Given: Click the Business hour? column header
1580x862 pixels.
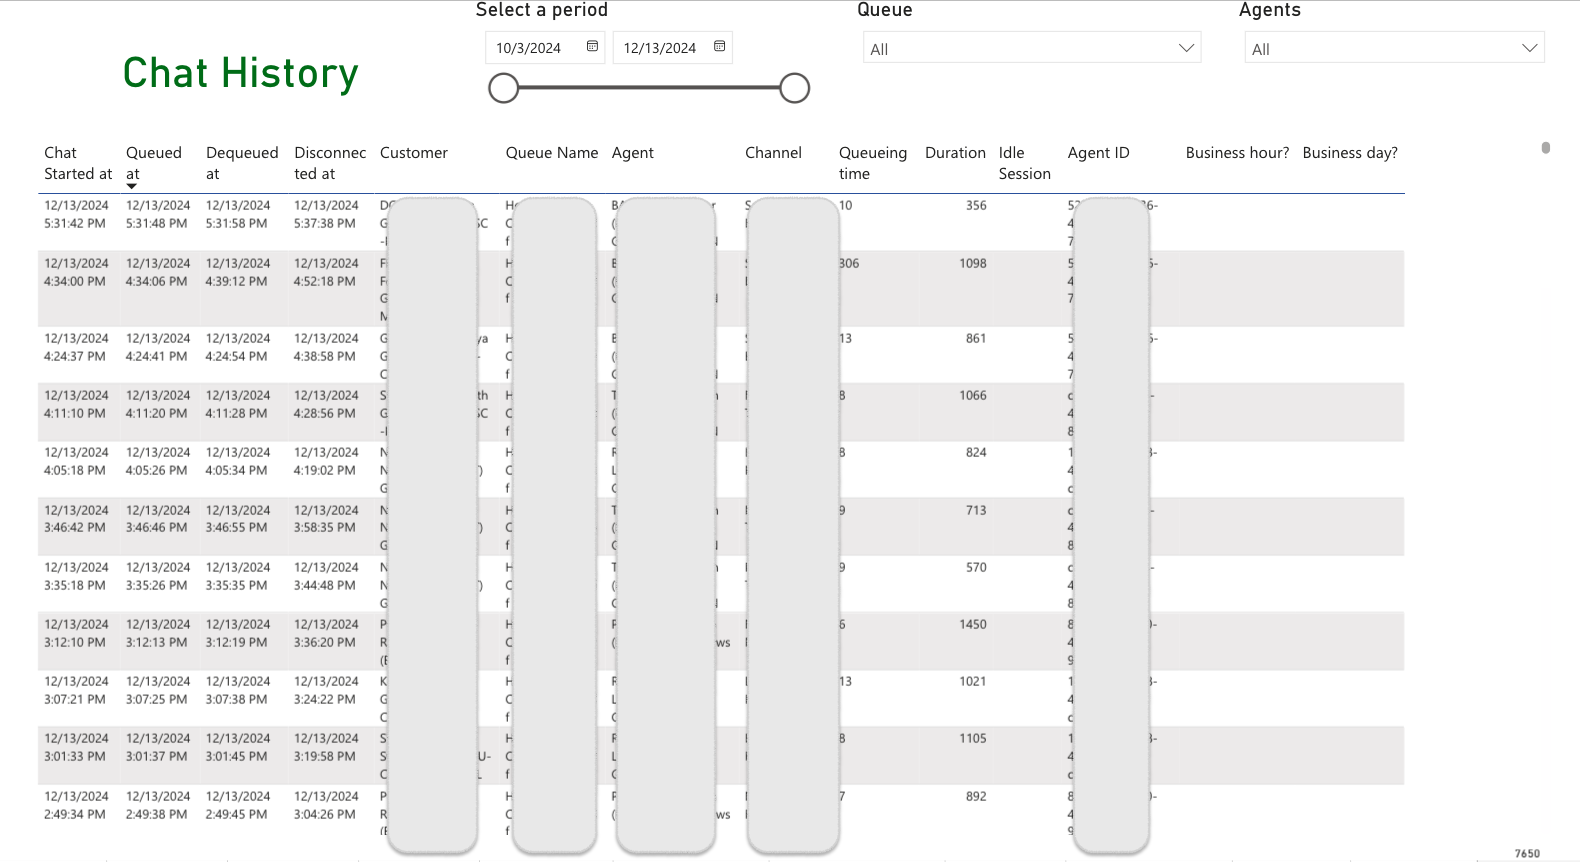Looking at the screenshot, I should pos(1237,153).
